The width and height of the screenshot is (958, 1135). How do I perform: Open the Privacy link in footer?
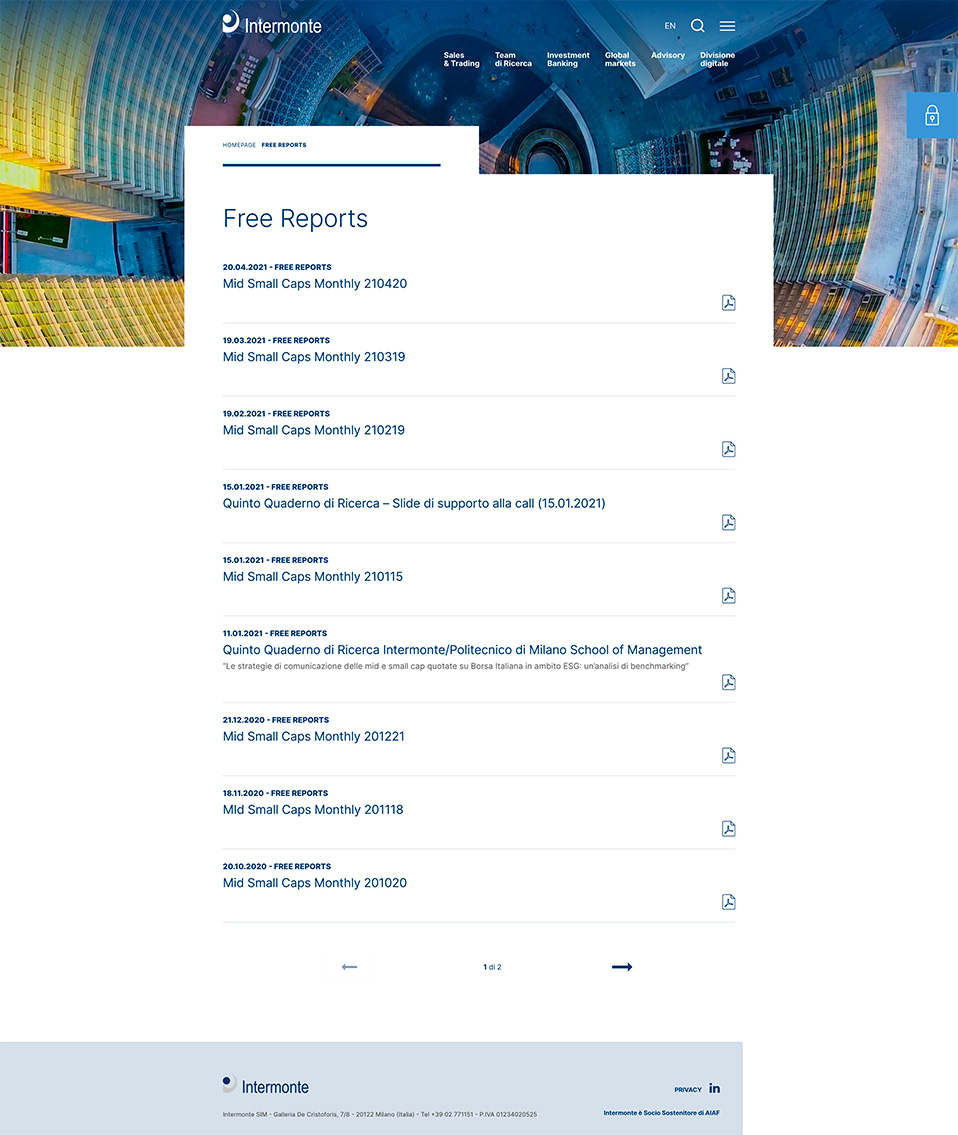coord(688,1089)
